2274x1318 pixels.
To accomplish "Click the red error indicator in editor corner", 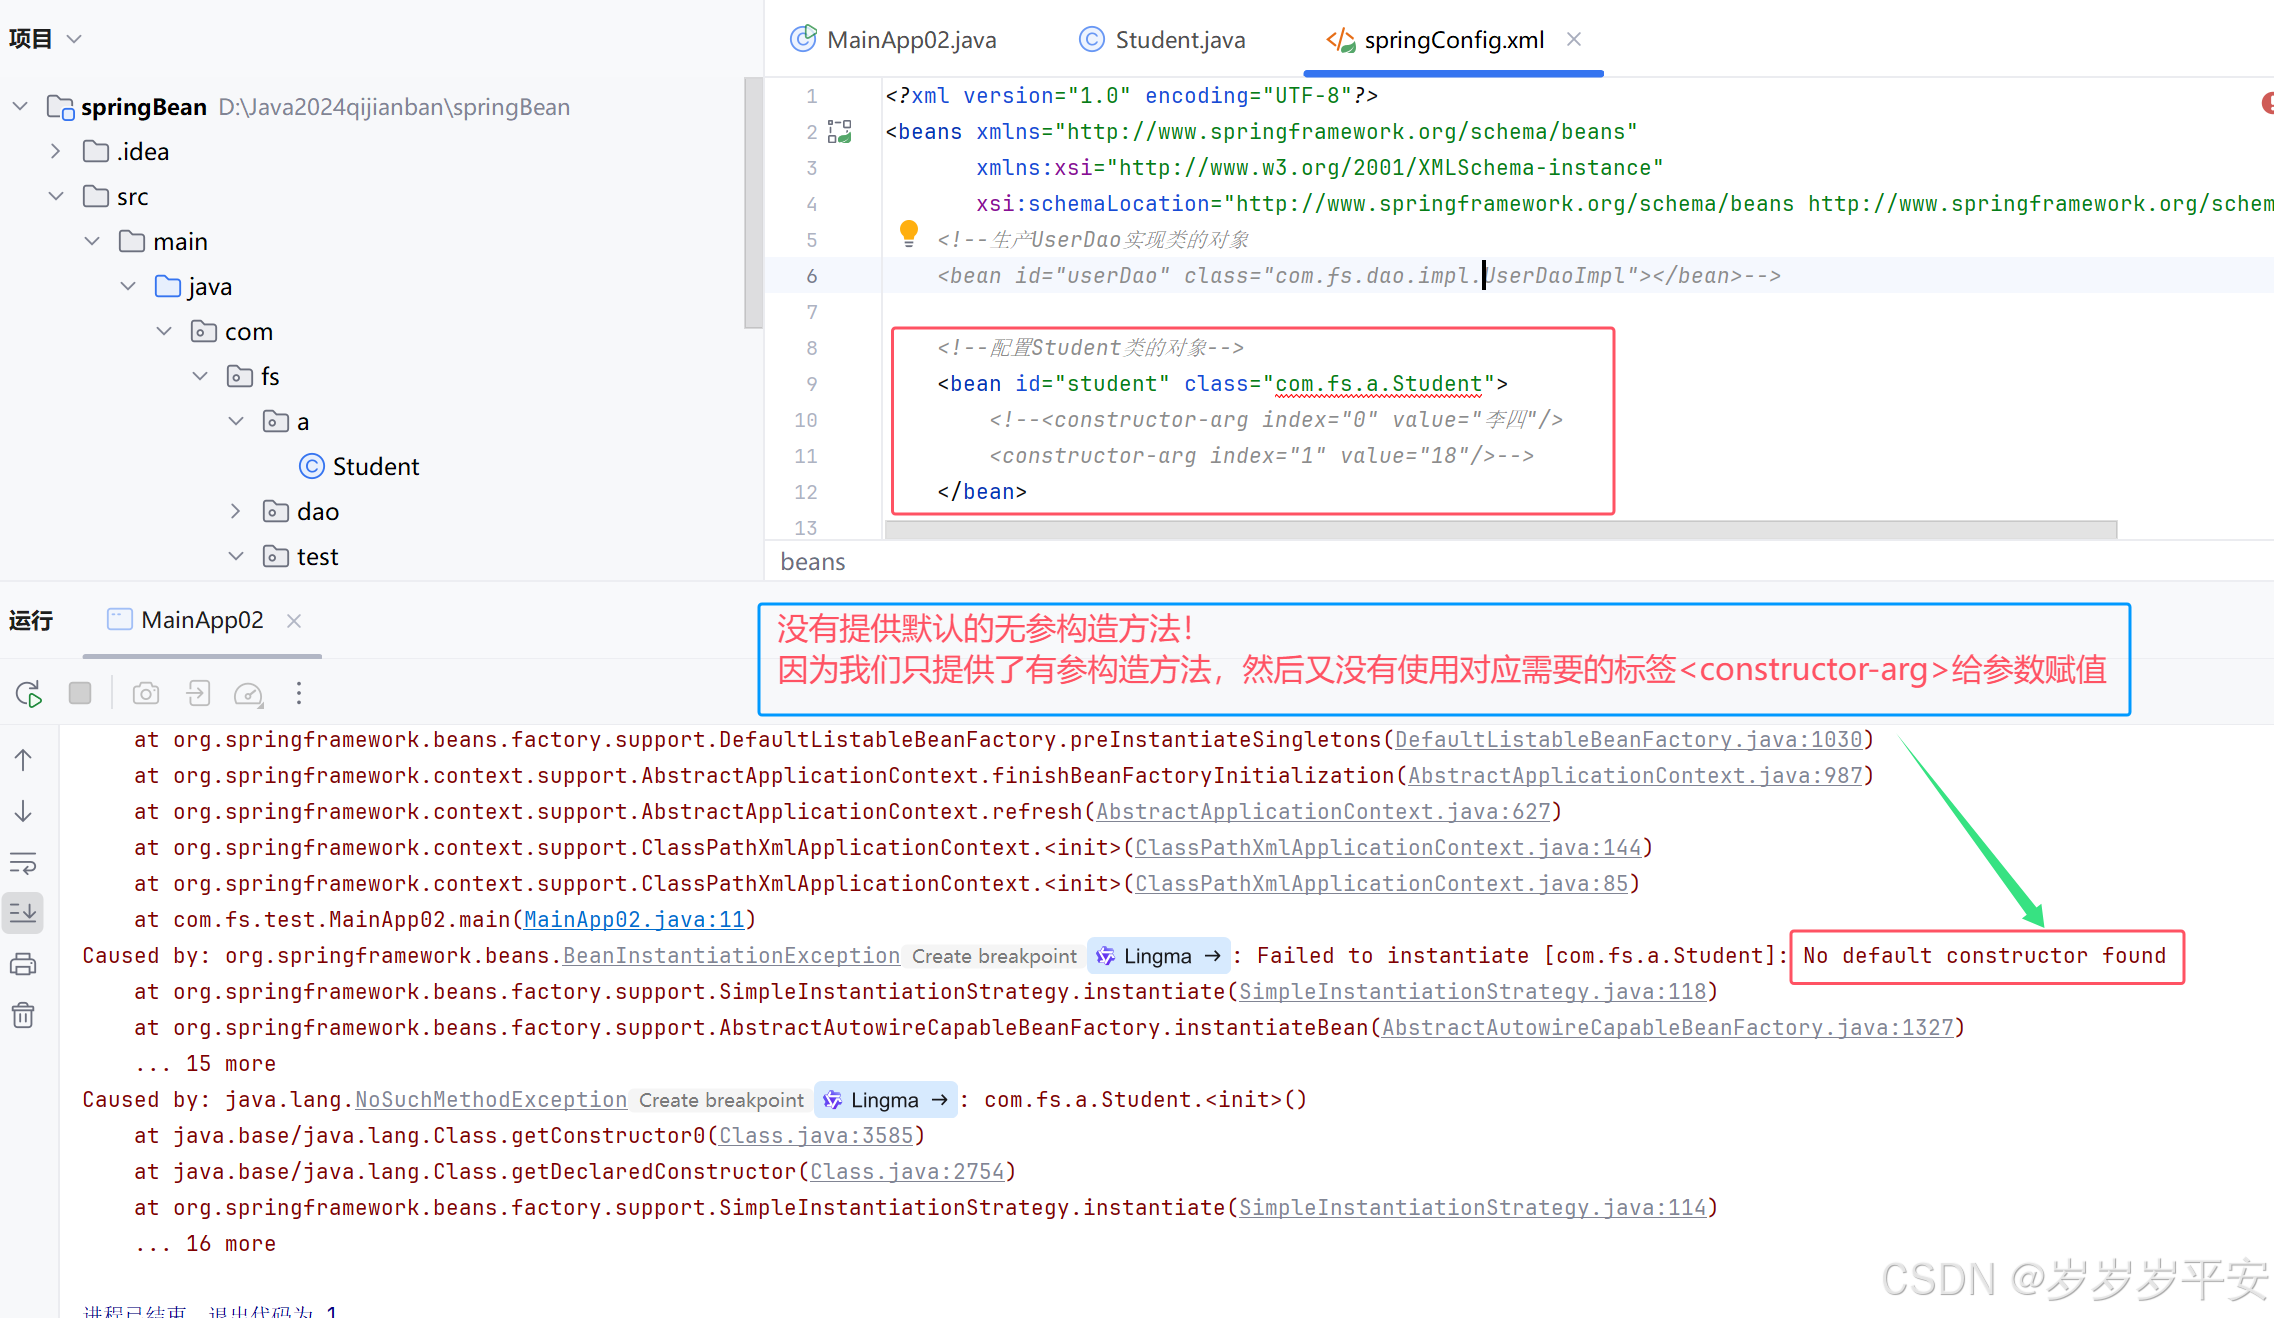I will pos(2267,102).
